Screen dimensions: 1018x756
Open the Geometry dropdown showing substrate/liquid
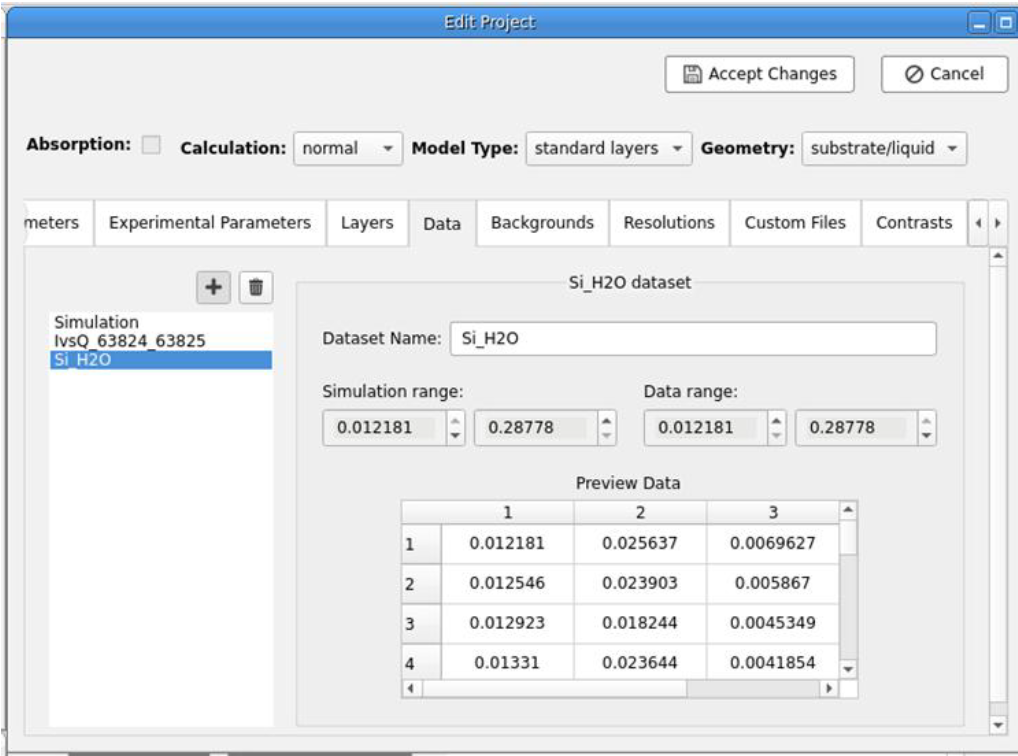[884, 149]
